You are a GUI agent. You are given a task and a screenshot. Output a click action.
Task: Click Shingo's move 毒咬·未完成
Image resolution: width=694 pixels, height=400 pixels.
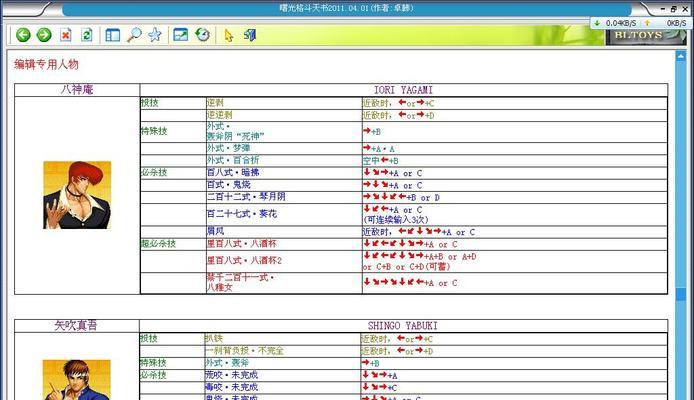click(231, 387)
